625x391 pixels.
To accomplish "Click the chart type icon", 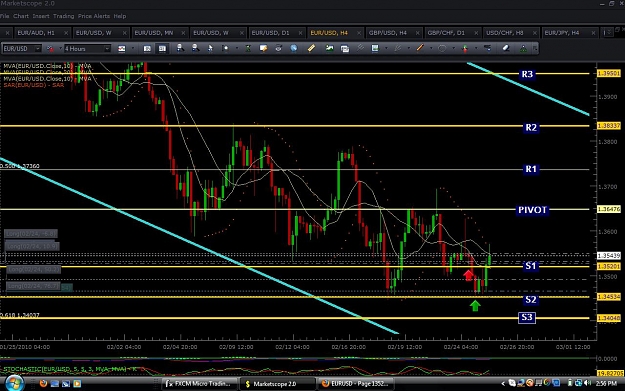I will pos(122,49).
